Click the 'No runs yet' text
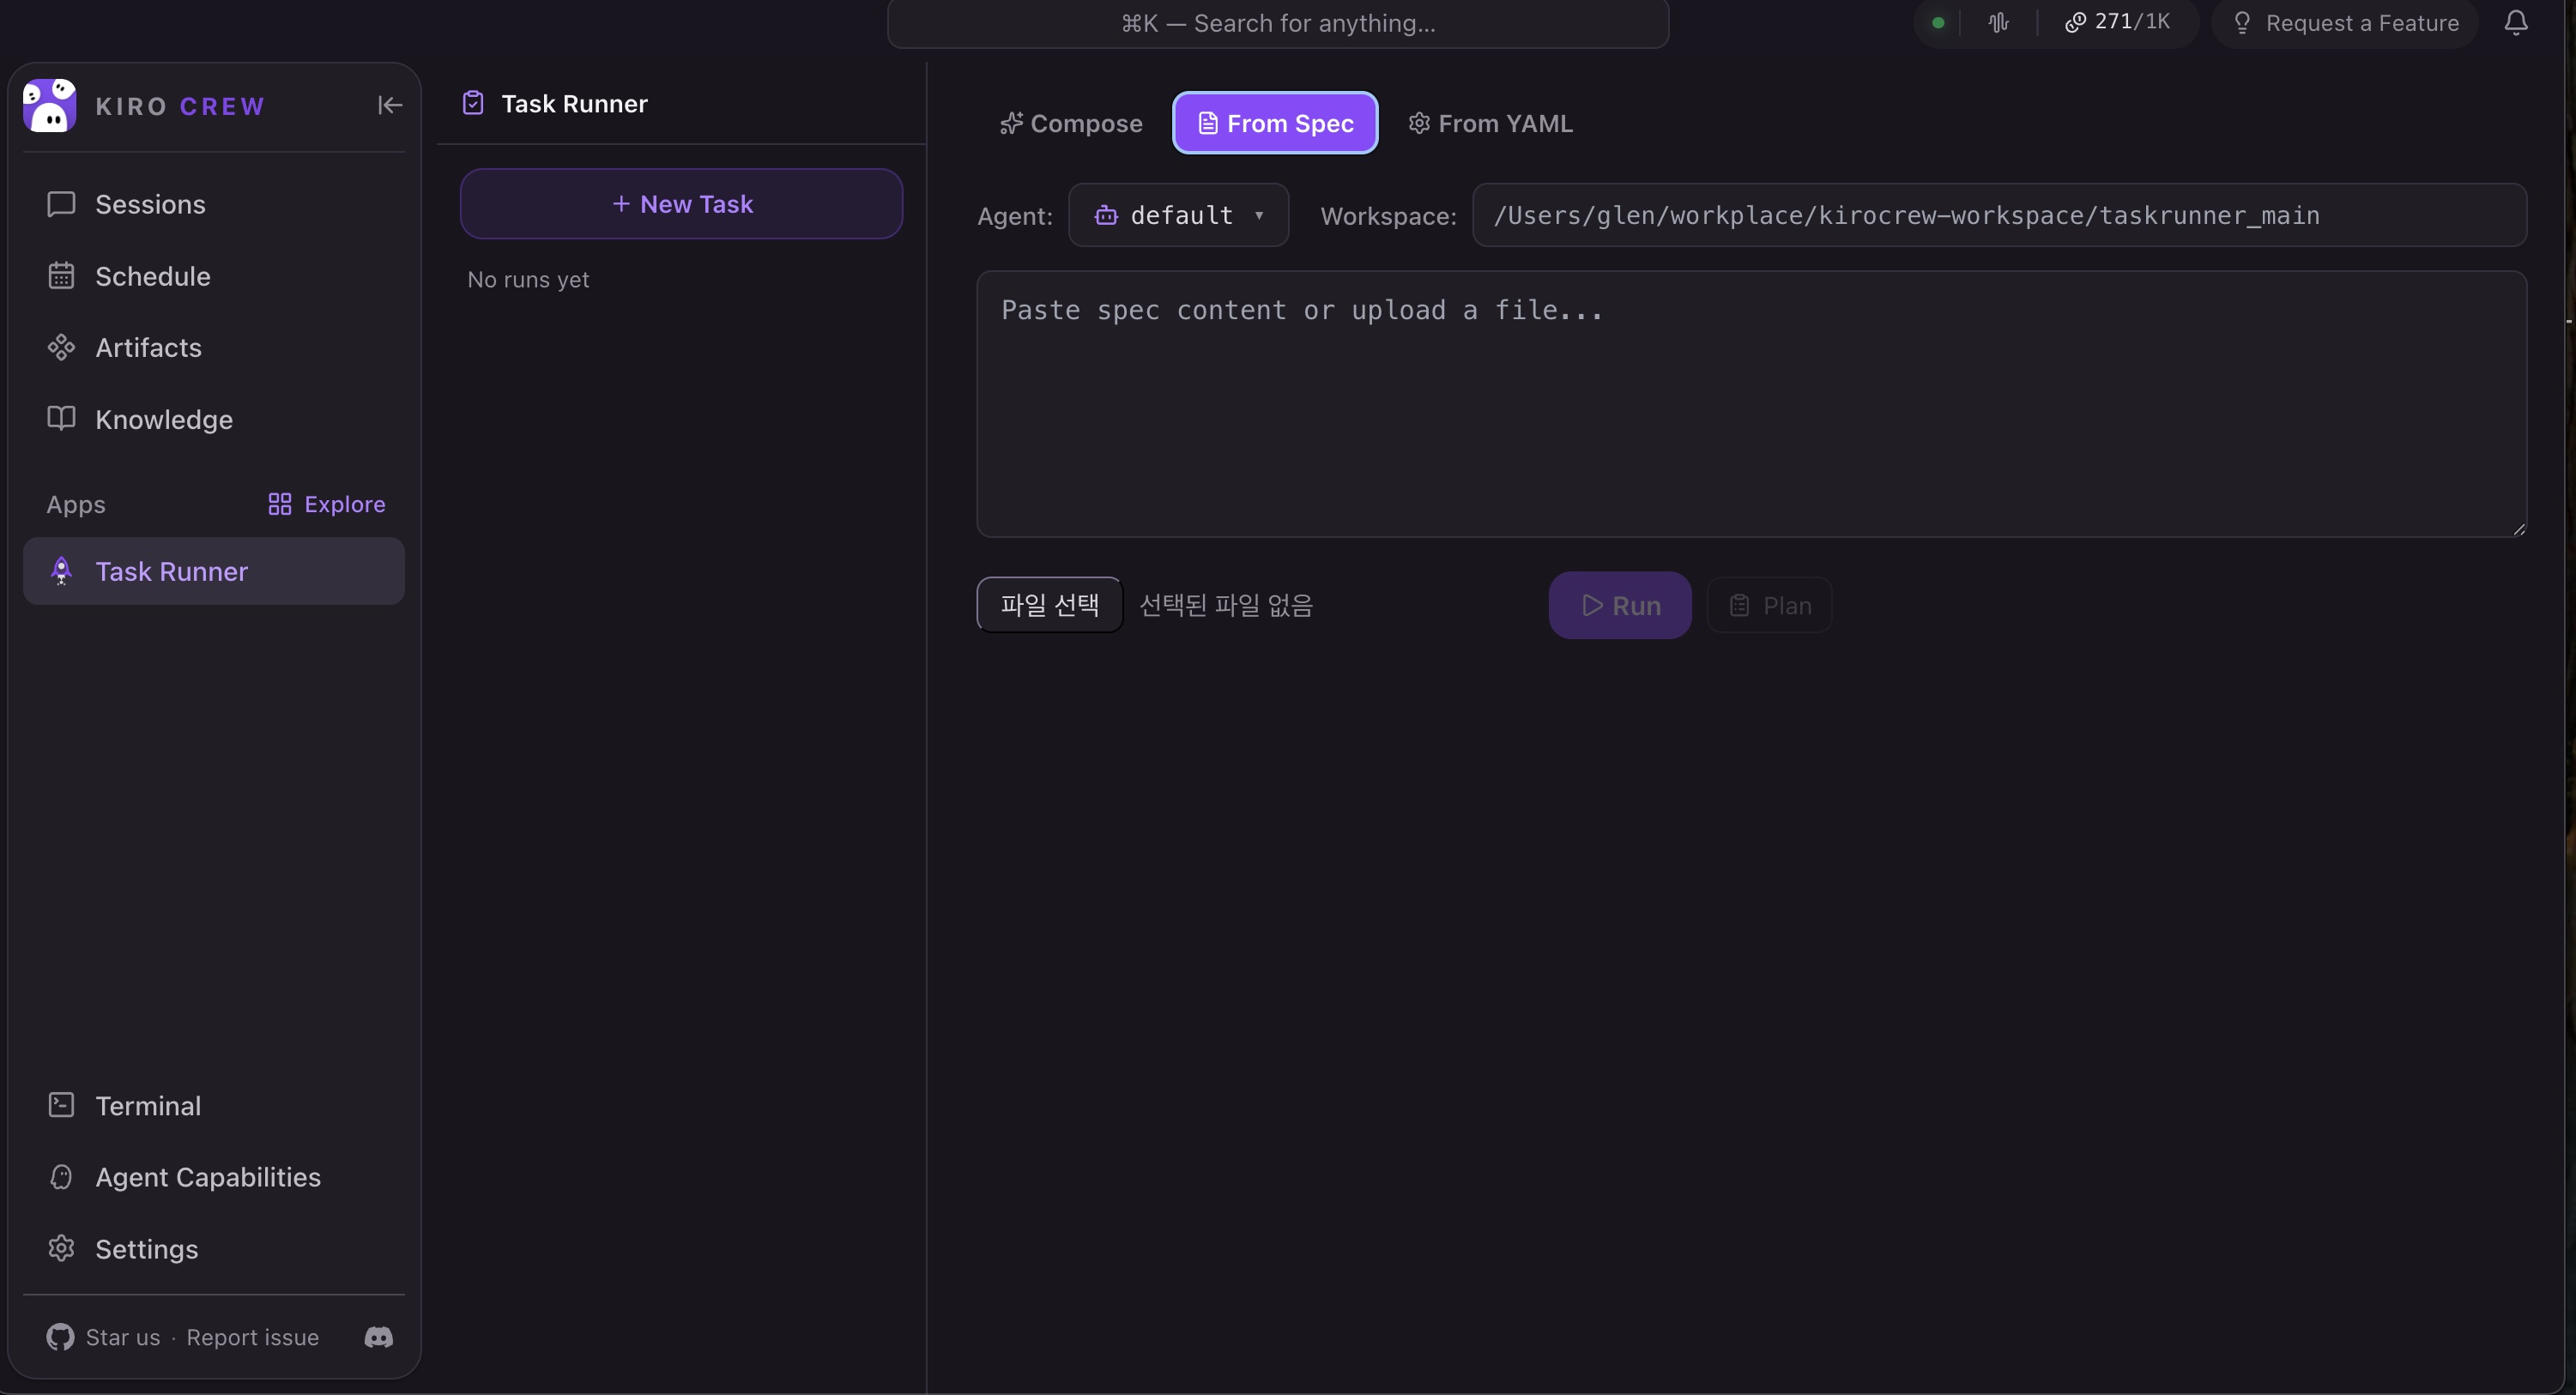Screen dimensions: 2576x1395 pos(528,280)
